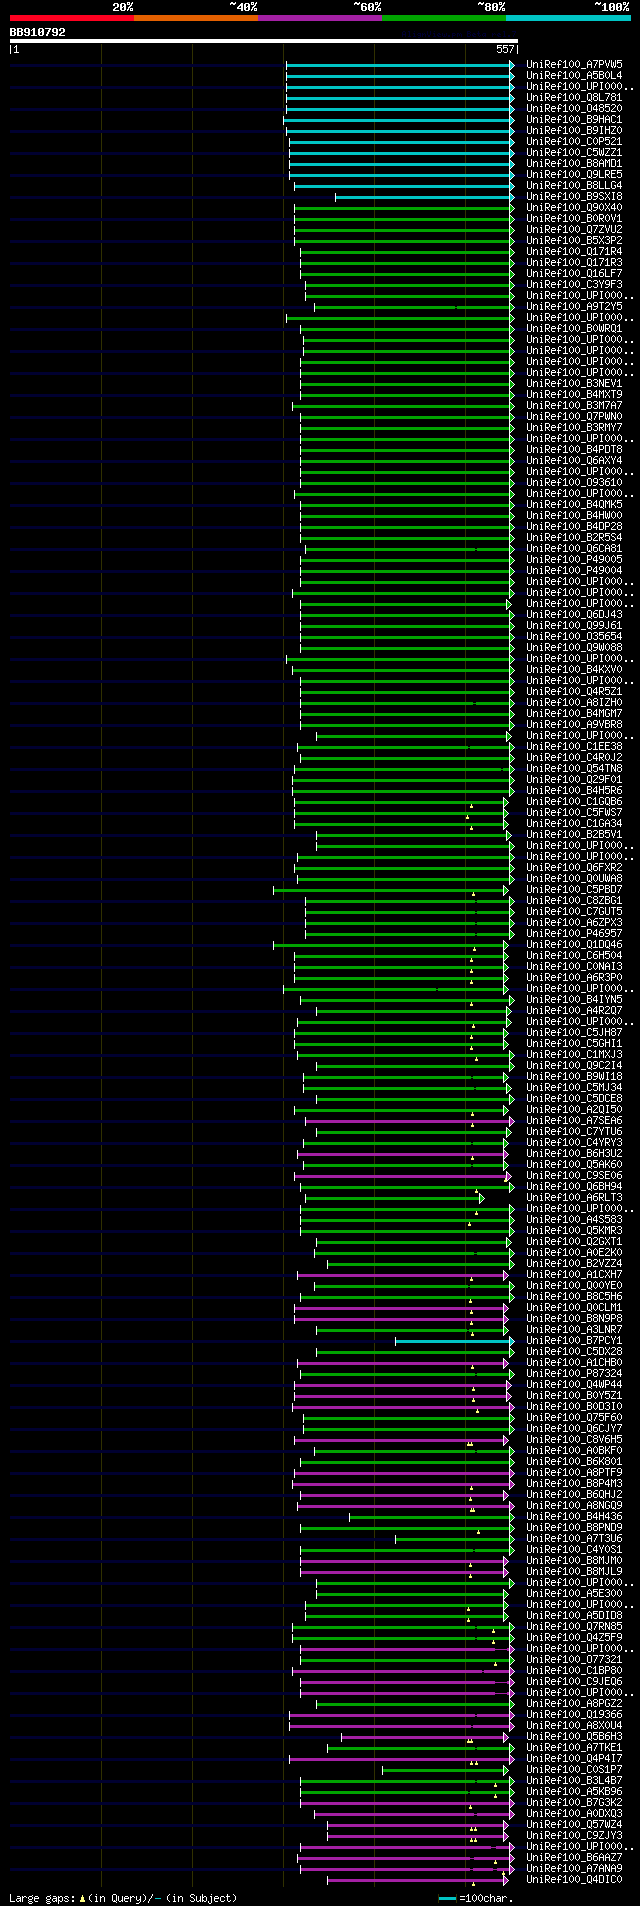
Task: Select the UniRef100_C0P521 label
Action: pyautogui.click(x=574, y=141)
